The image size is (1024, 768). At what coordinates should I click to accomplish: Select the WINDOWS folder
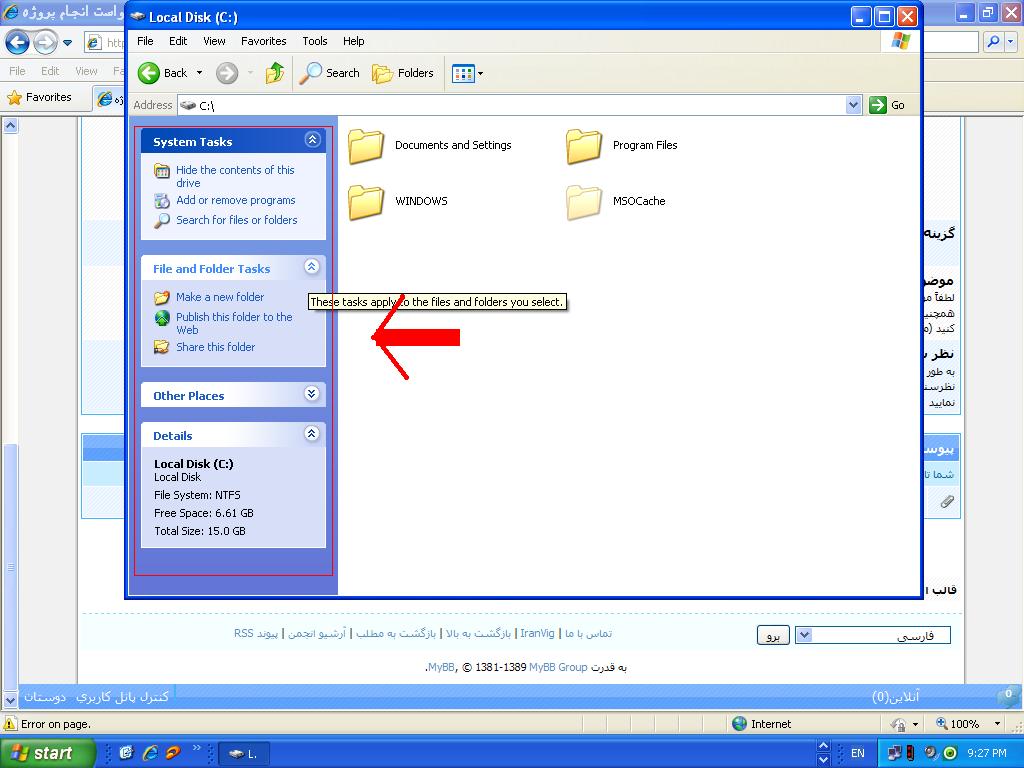pos(367,201)
